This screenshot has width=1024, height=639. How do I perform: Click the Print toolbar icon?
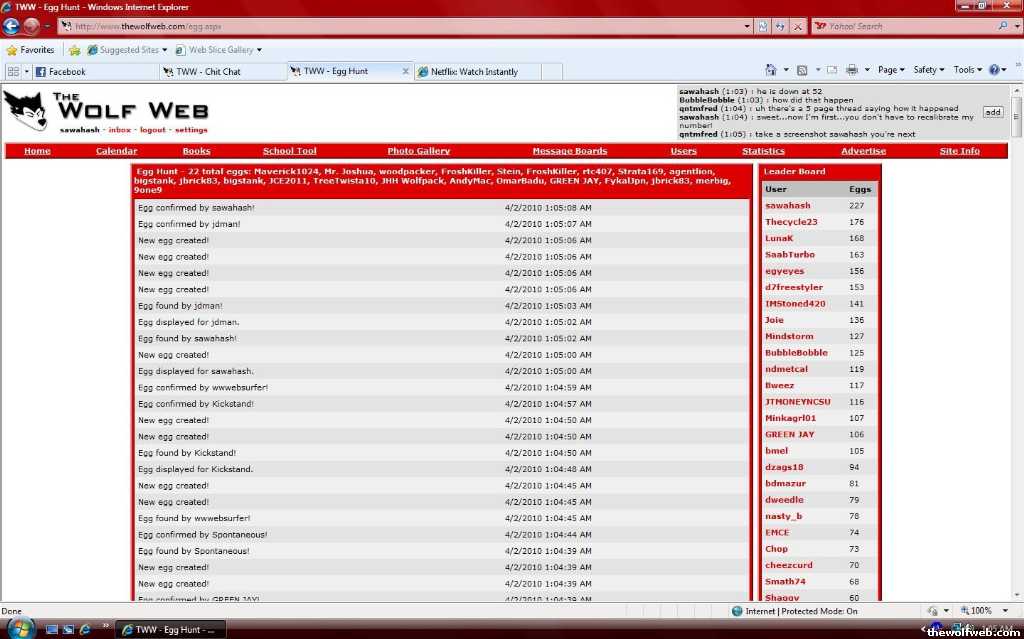tap(852, 70)
